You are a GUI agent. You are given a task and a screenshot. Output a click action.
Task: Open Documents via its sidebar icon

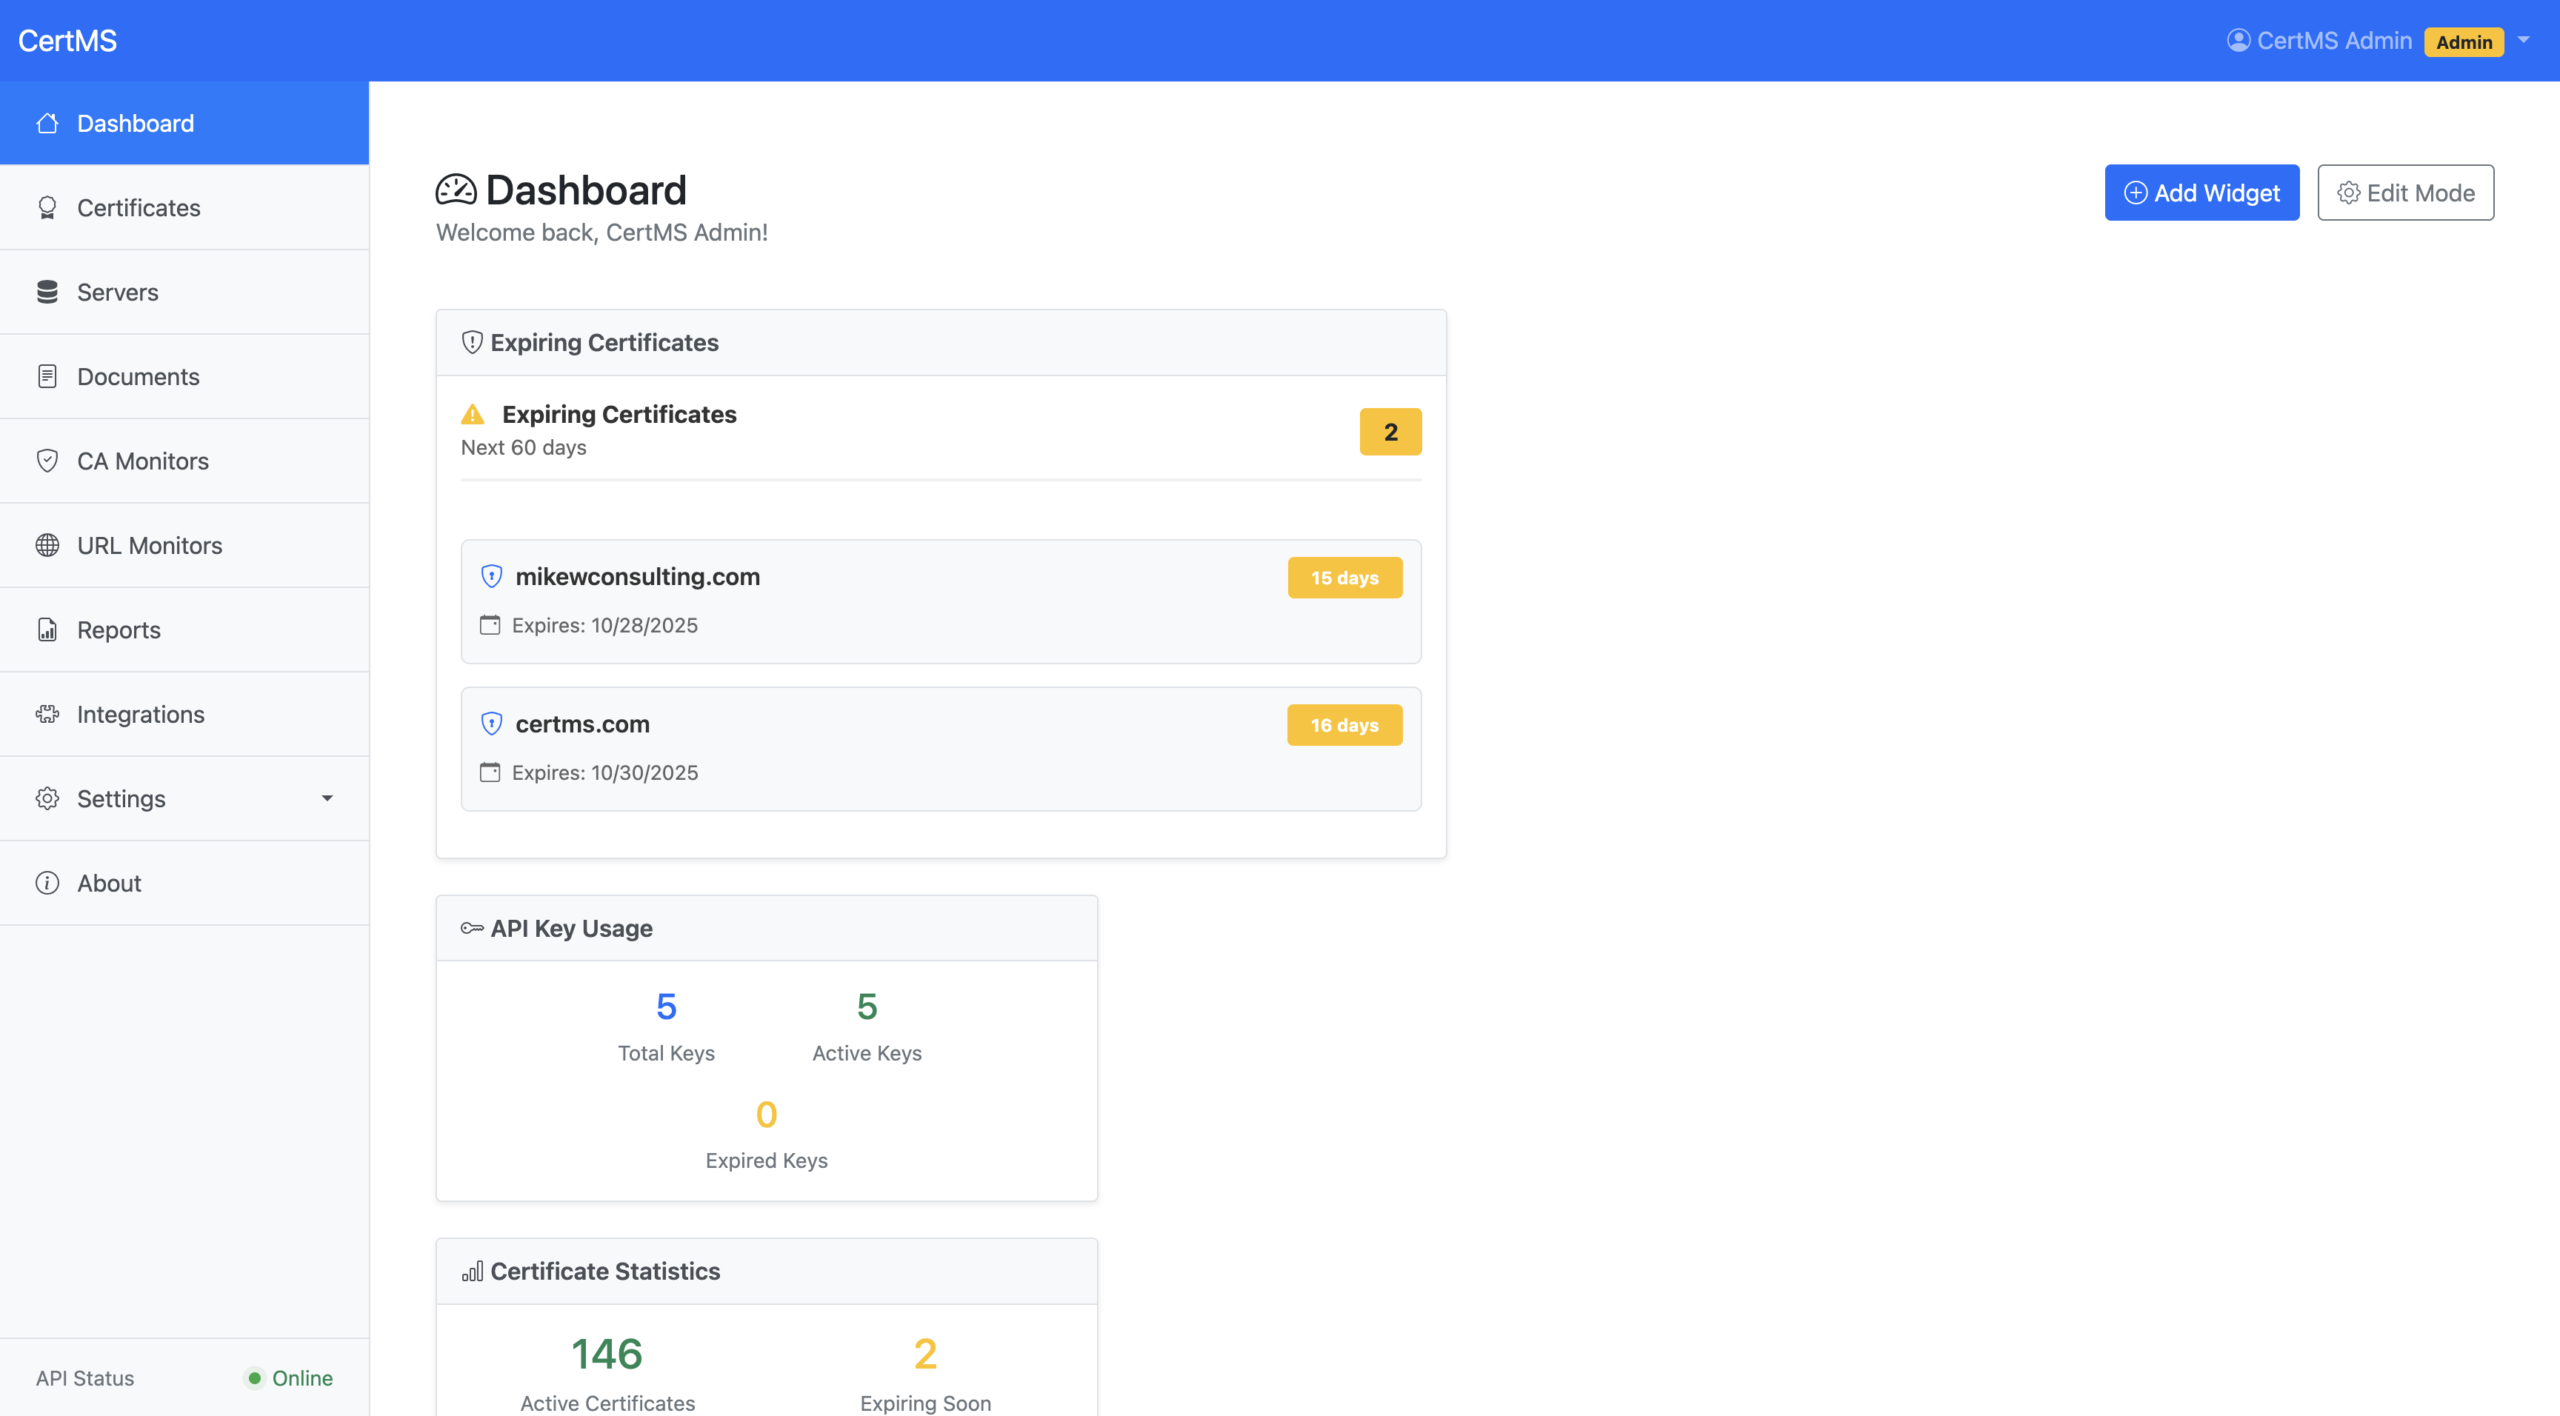[x=48, y=376]
